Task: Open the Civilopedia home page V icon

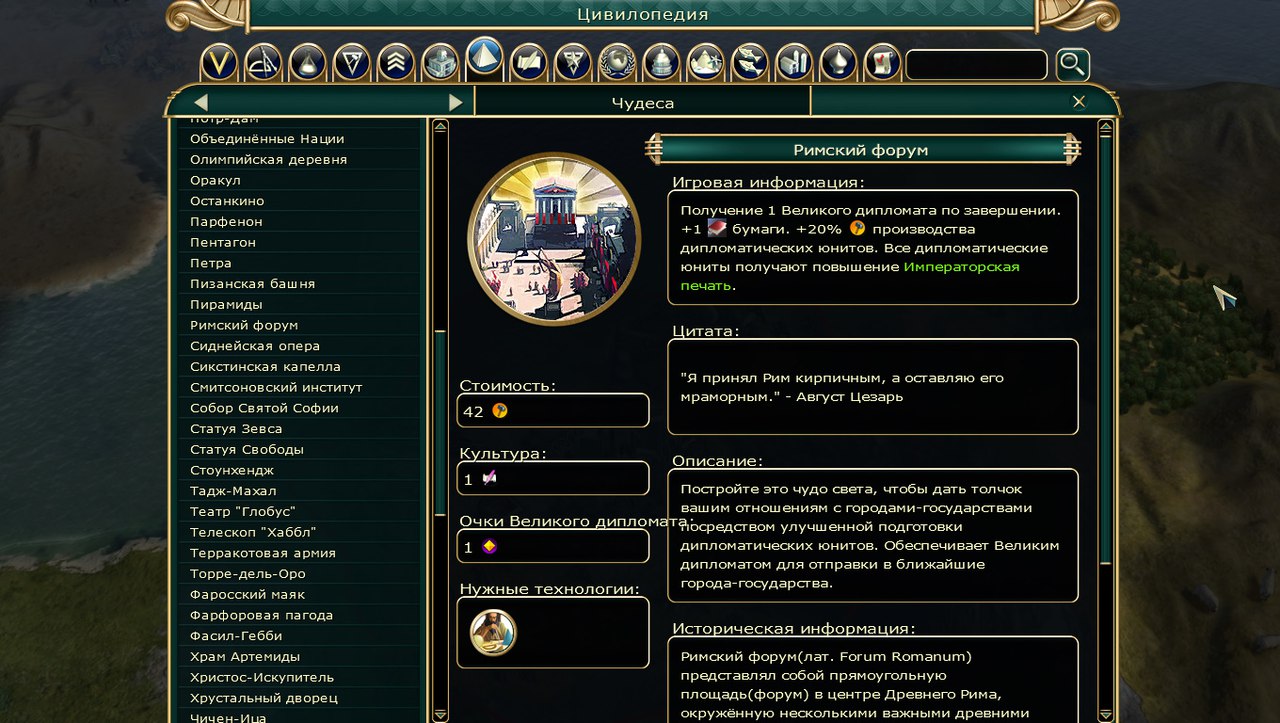Action: coord(219,63)
